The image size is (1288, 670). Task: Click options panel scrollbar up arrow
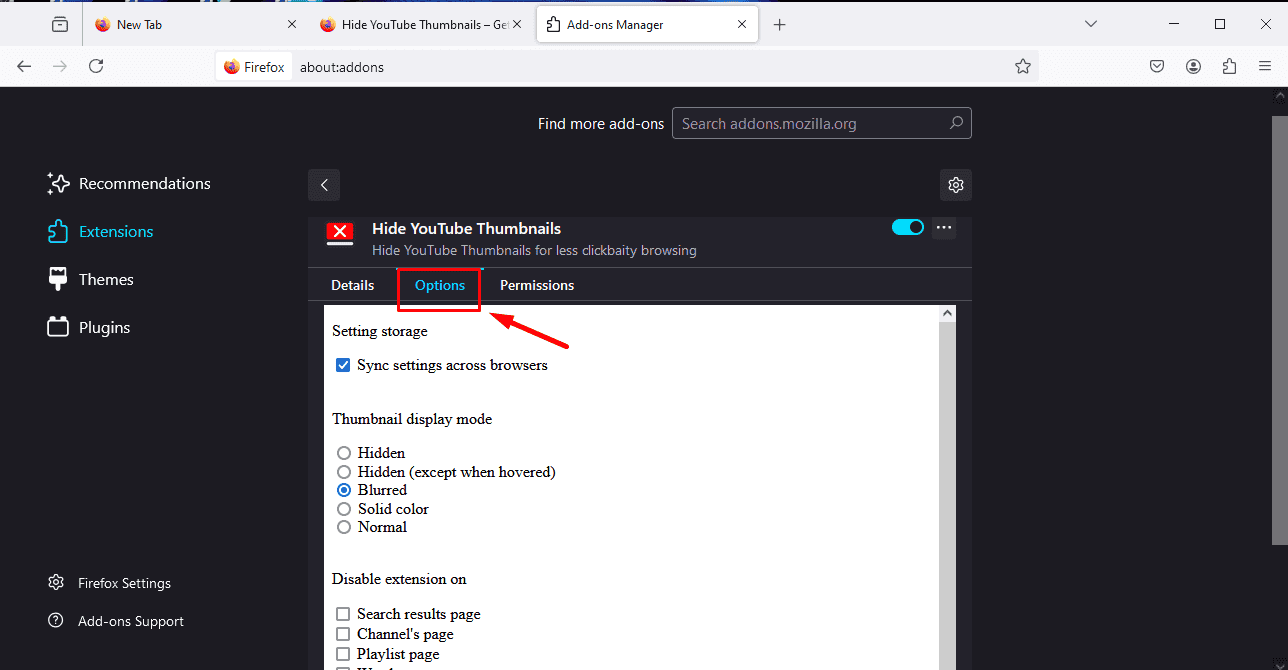(x=948, y=314)
